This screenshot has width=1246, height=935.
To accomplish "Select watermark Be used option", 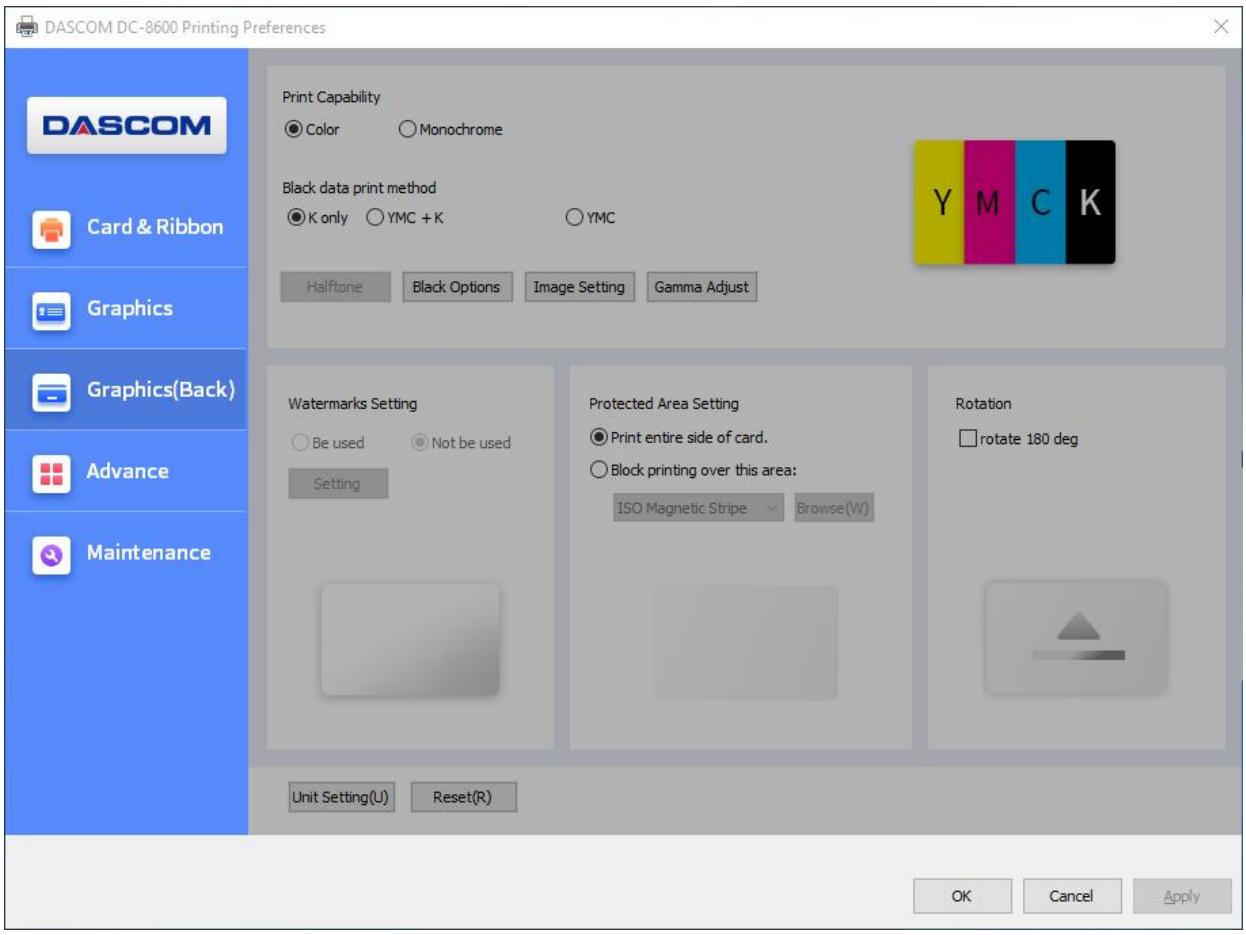I will (329, 443).
